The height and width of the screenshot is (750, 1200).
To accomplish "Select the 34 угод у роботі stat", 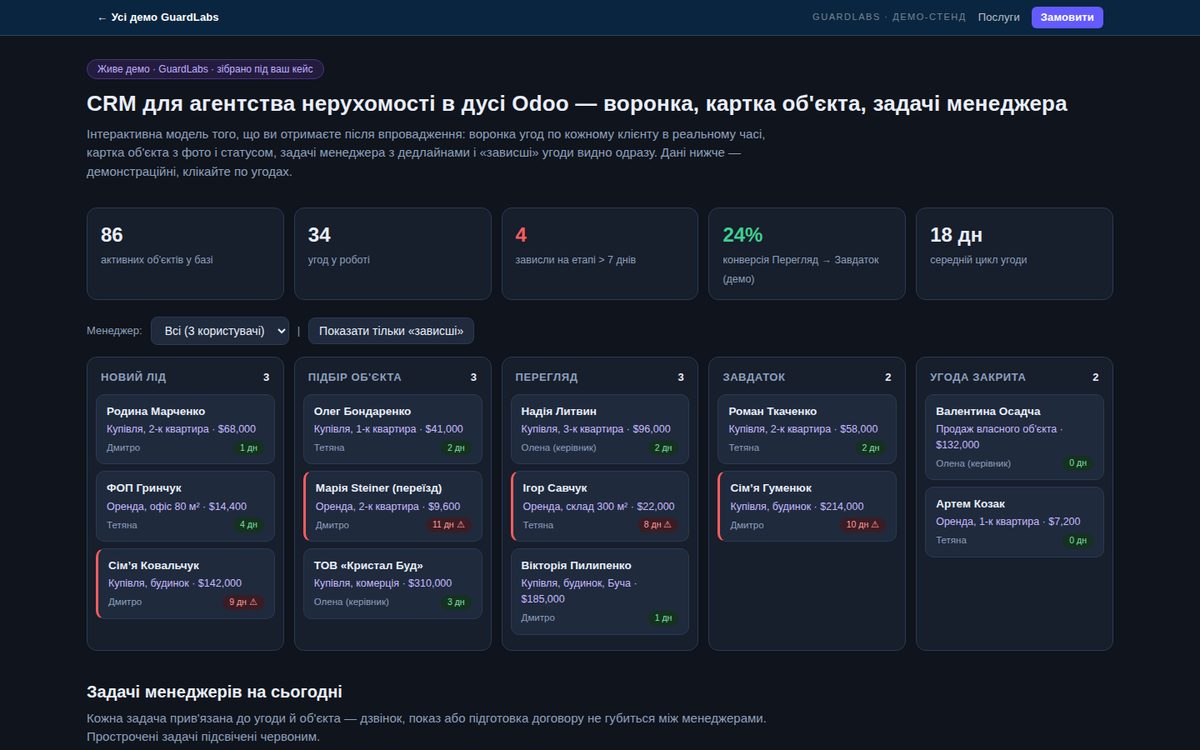I will pos(392,254).
